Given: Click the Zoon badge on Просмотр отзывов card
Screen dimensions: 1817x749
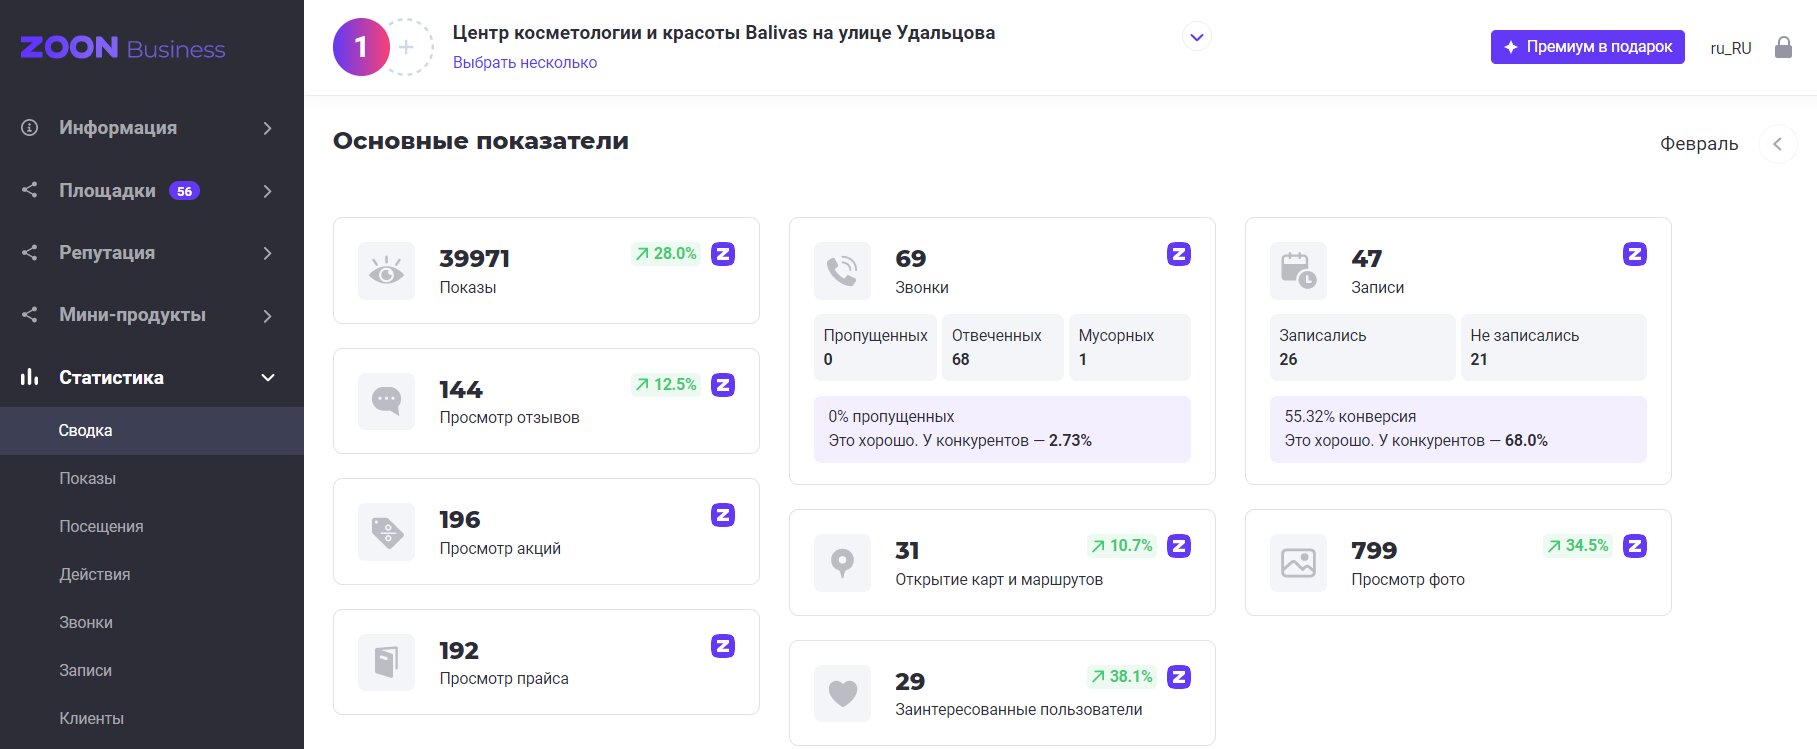Looking at the screenshot, I should [723, 385].
